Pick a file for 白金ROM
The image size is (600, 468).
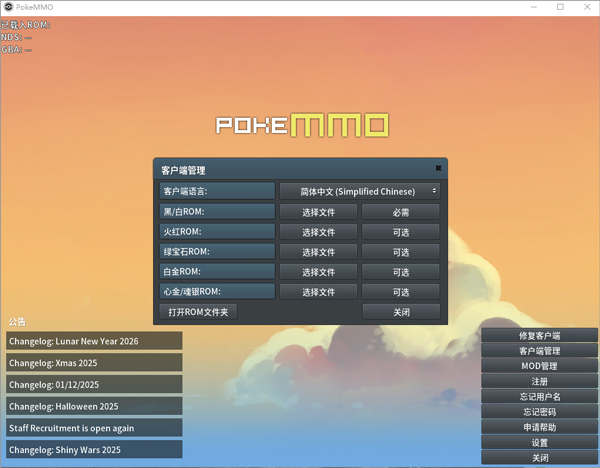(318, 272)
